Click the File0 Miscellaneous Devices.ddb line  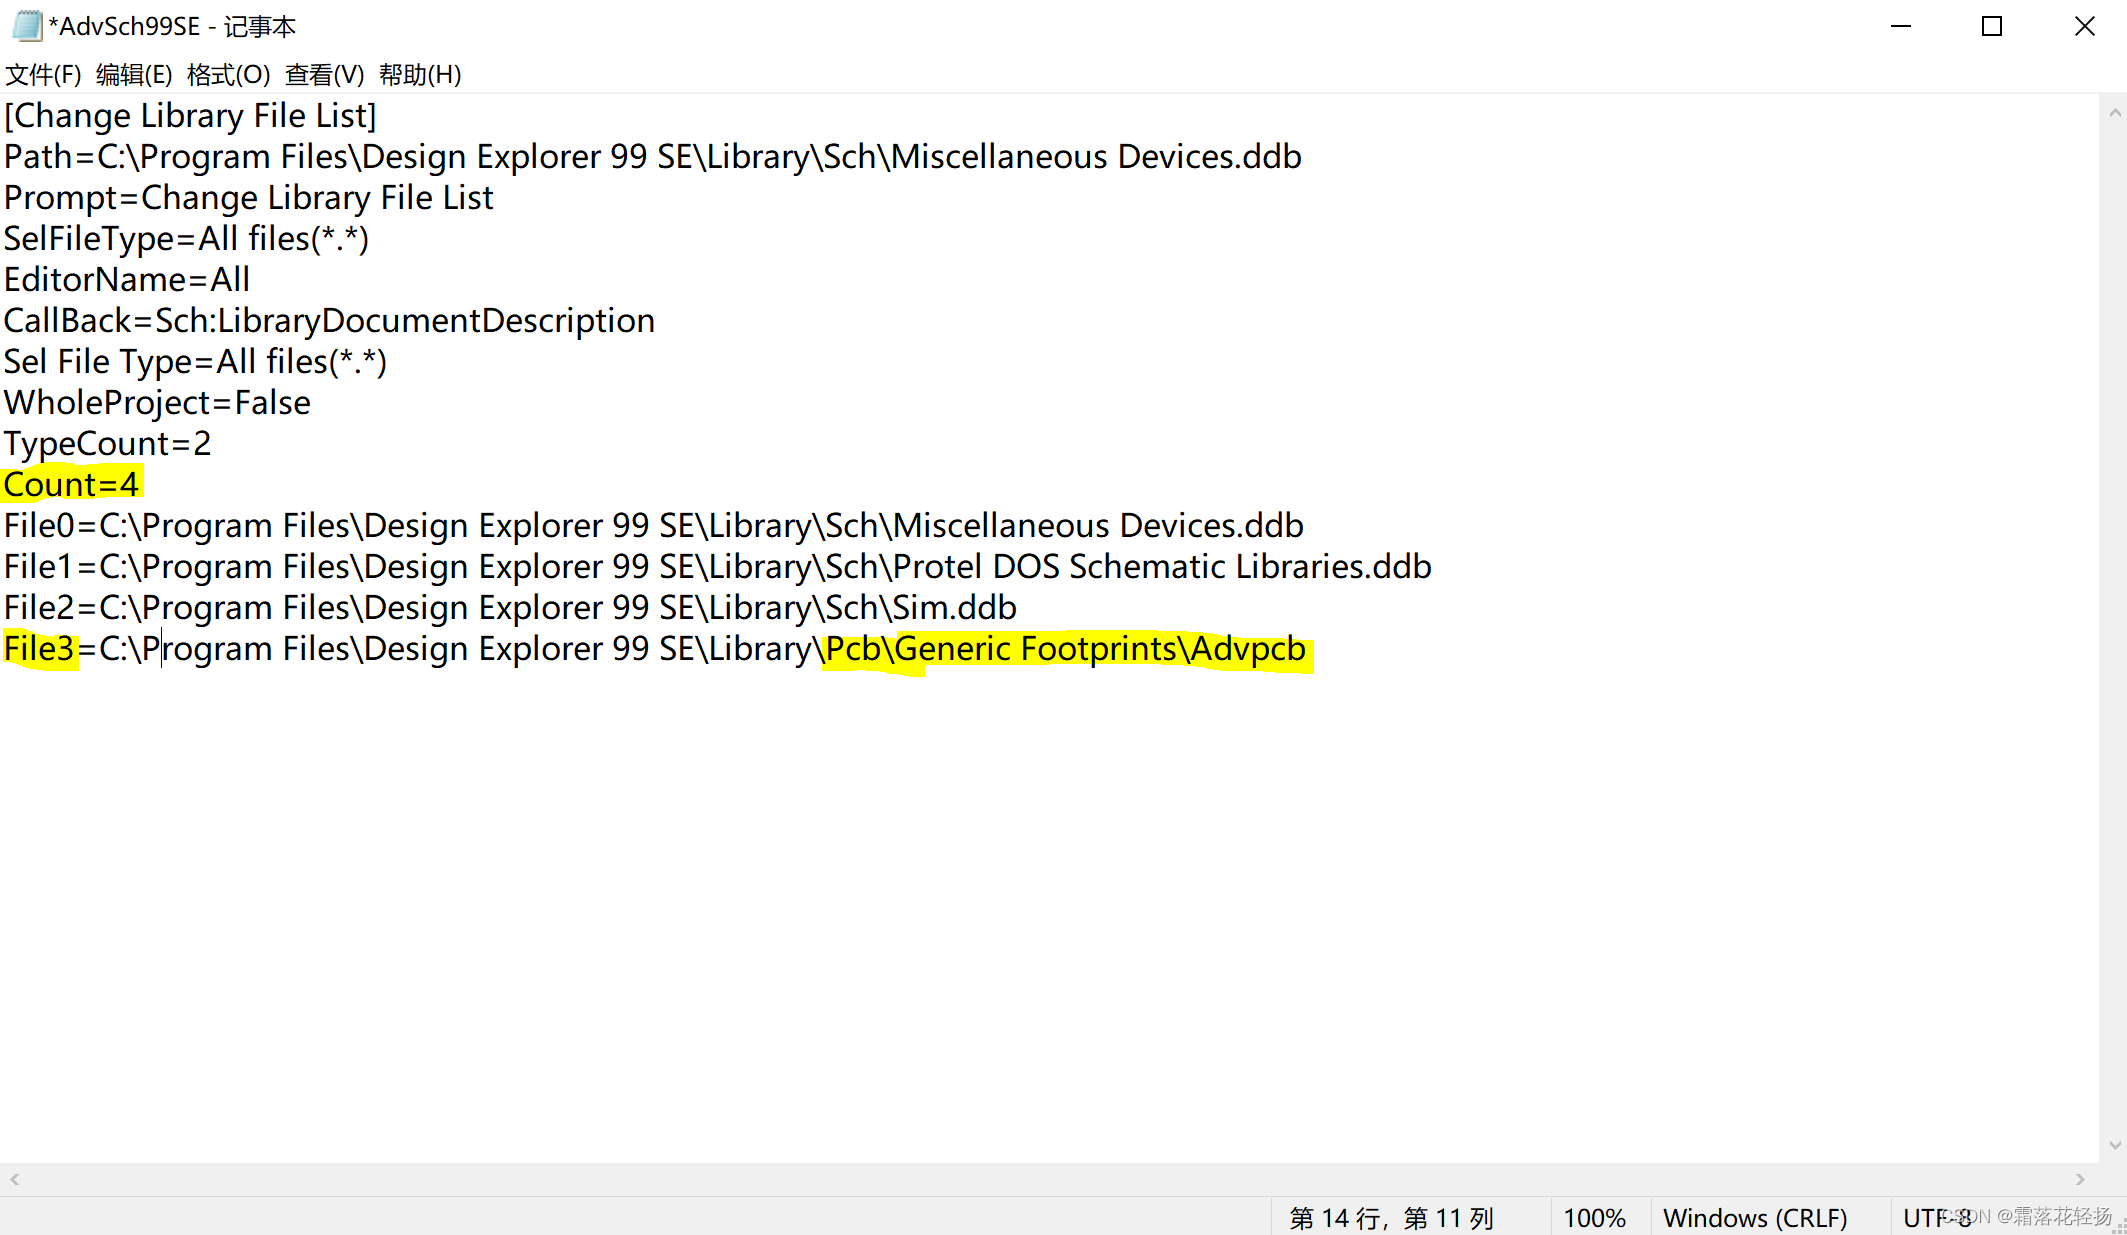pyautogui.click(x=653, y=526)
